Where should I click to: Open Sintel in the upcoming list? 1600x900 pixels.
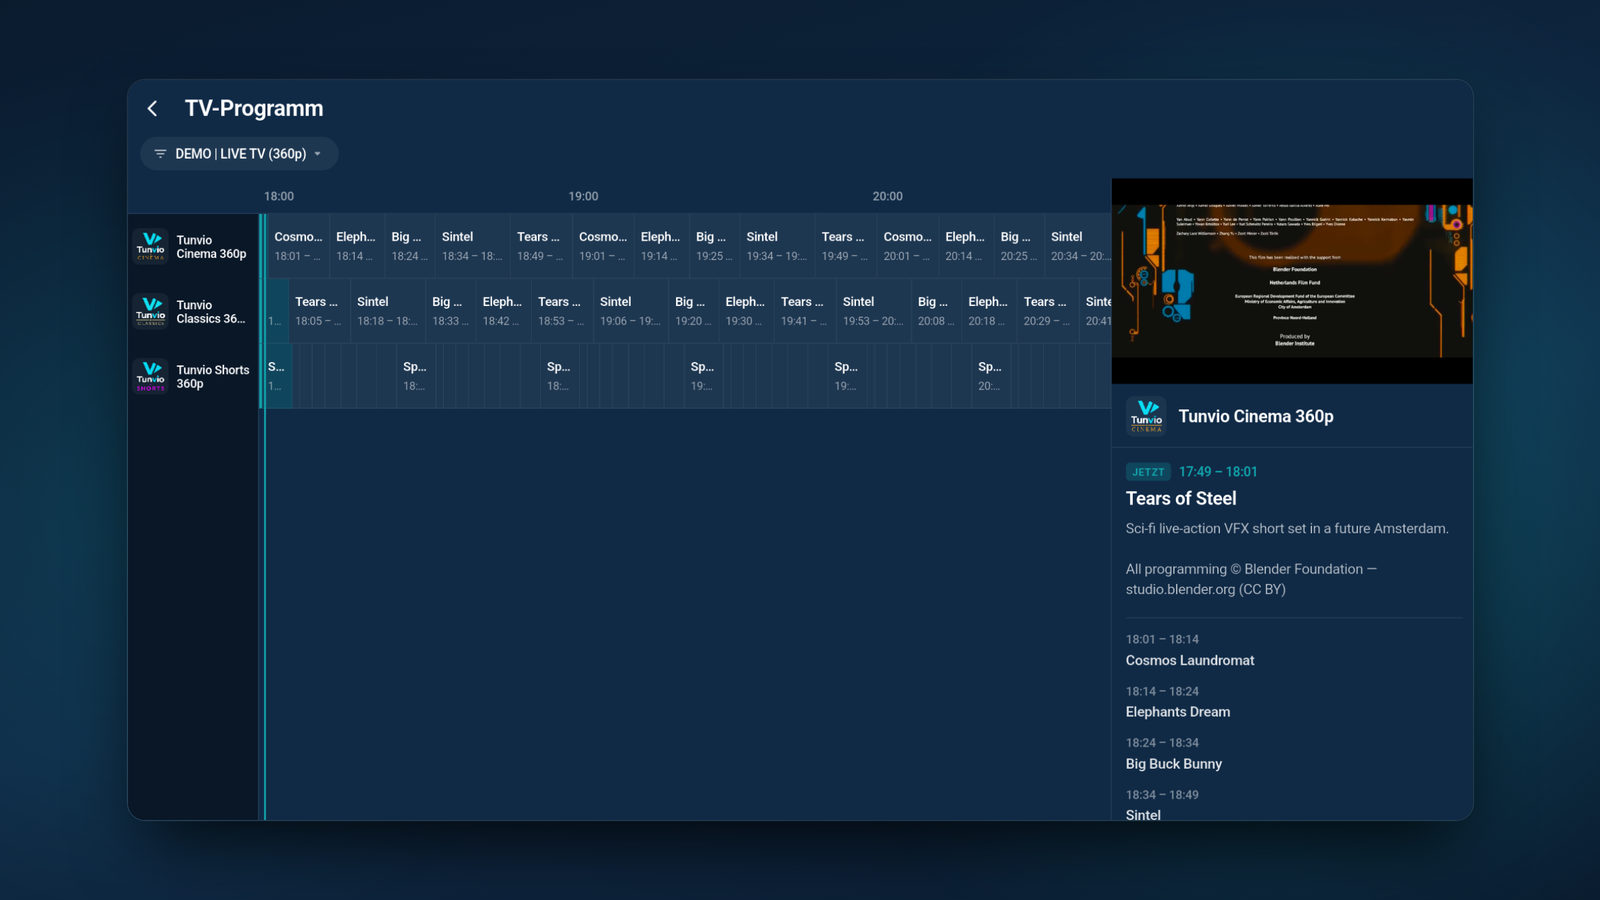pyautogui.click(x=1143, y=815)
